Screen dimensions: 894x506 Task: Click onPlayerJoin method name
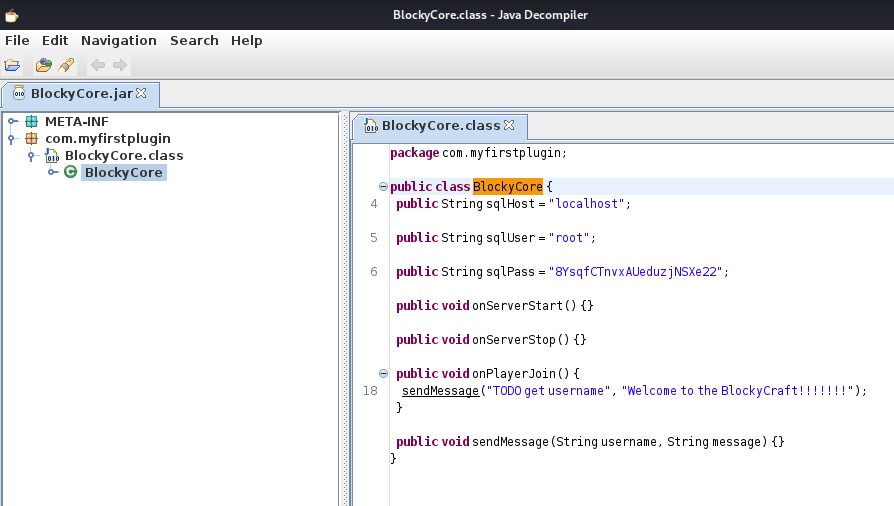pos(514,374)
